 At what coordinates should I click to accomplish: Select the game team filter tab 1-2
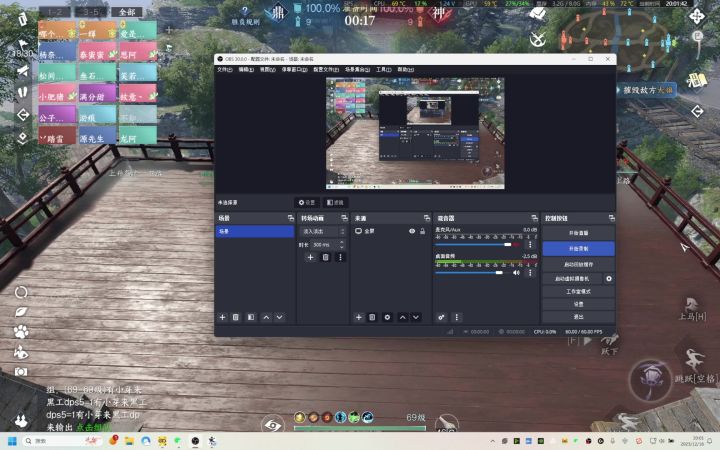point(55,12)
